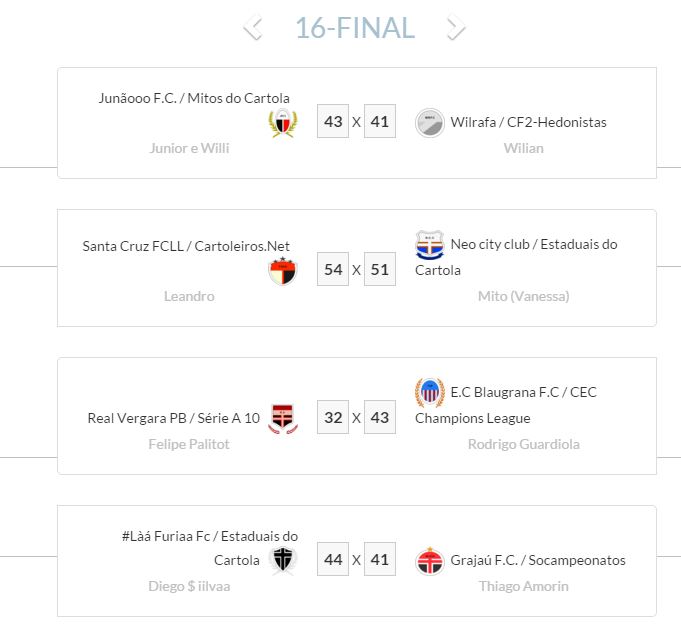Click score box 43 for E.C Blaugrana
The image size is (681, 634).
tap(380, 417)
